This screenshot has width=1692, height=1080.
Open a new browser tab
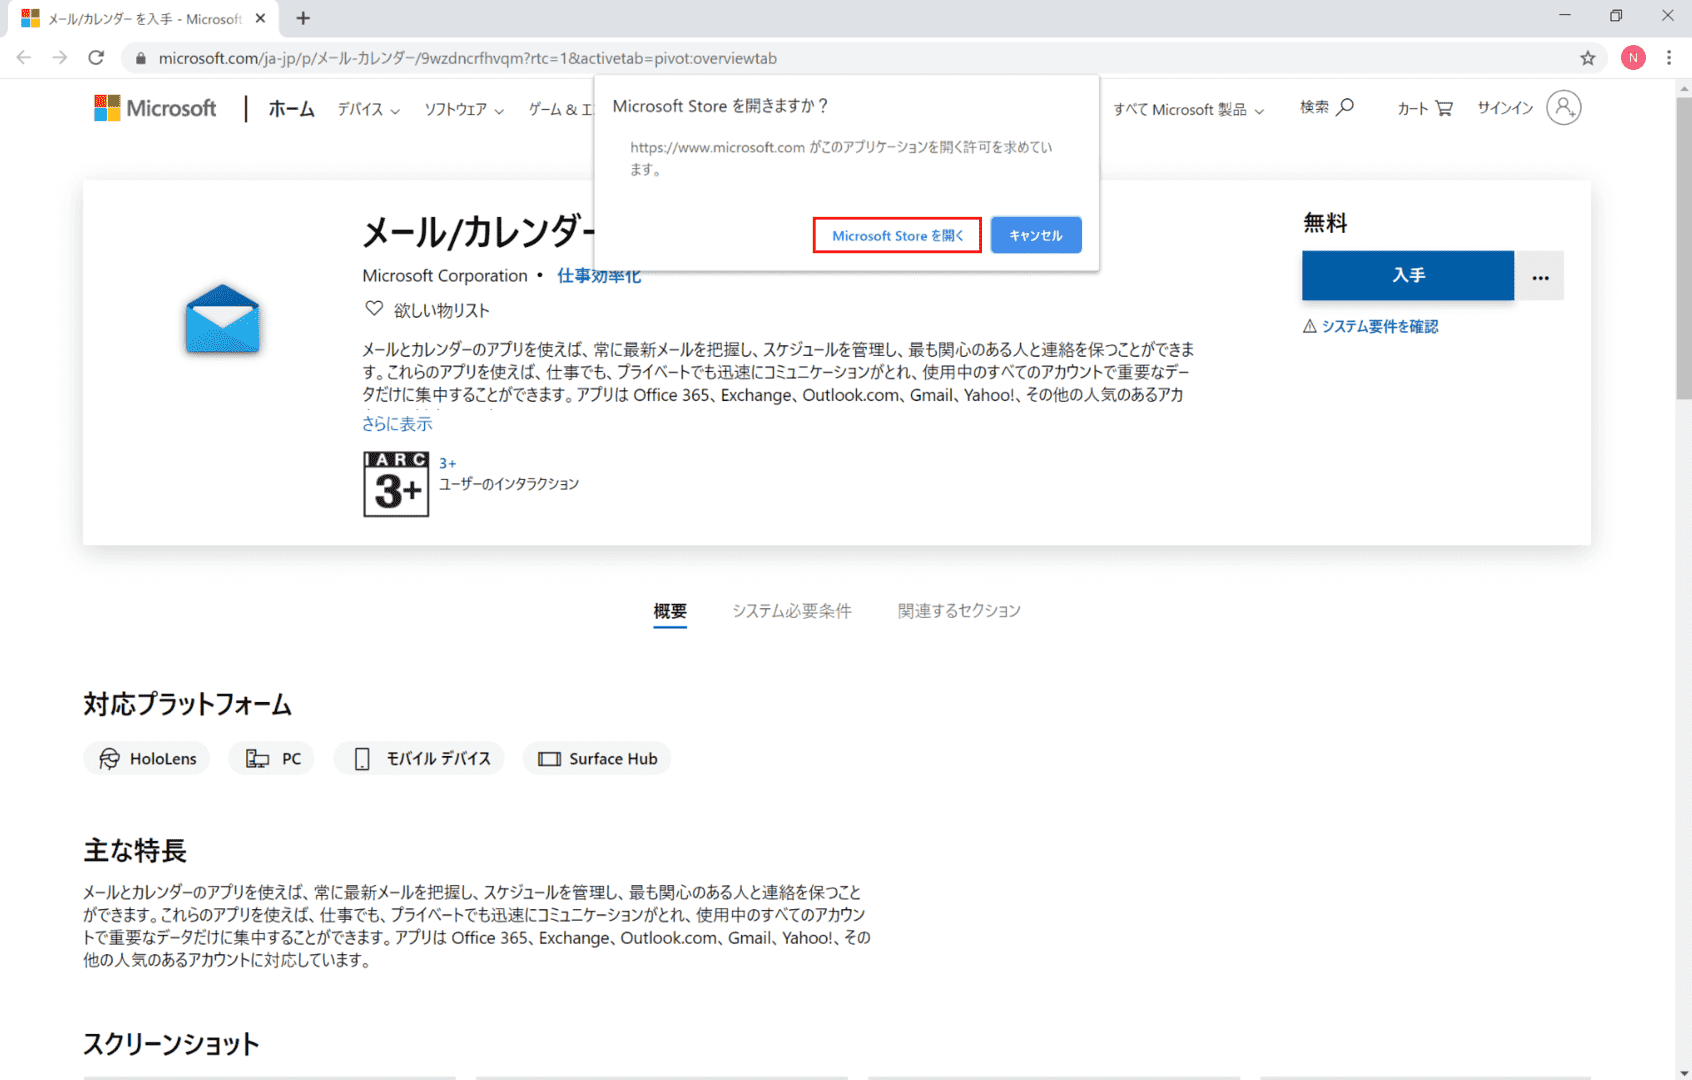[x=303, y=18]
